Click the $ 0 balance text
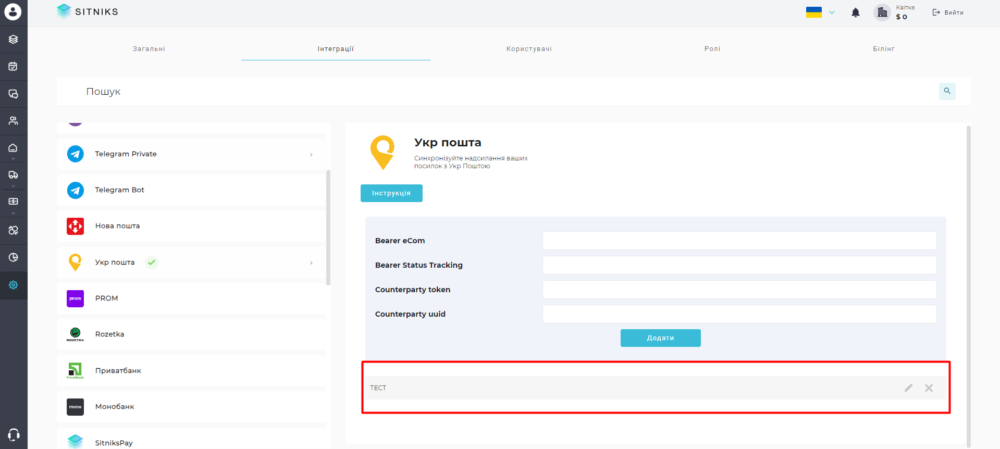1000x449 pixels. point(901,17)
